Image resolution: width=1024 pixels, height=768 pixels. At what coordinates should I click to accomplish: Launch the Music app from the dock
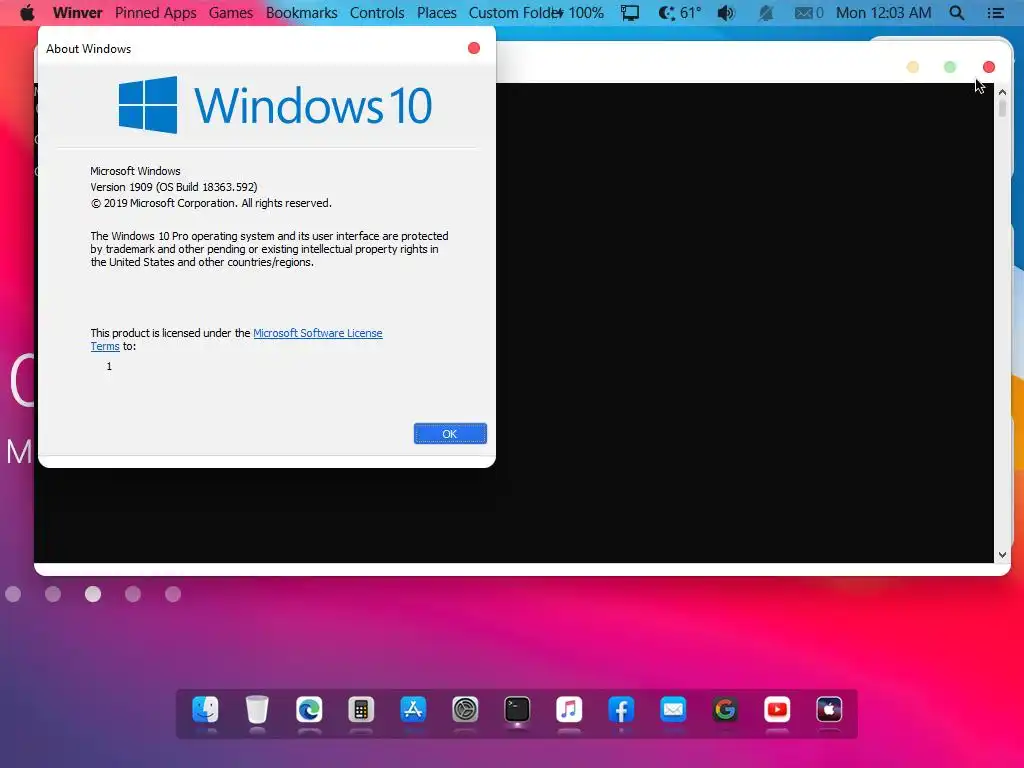(x=569, y=710)
